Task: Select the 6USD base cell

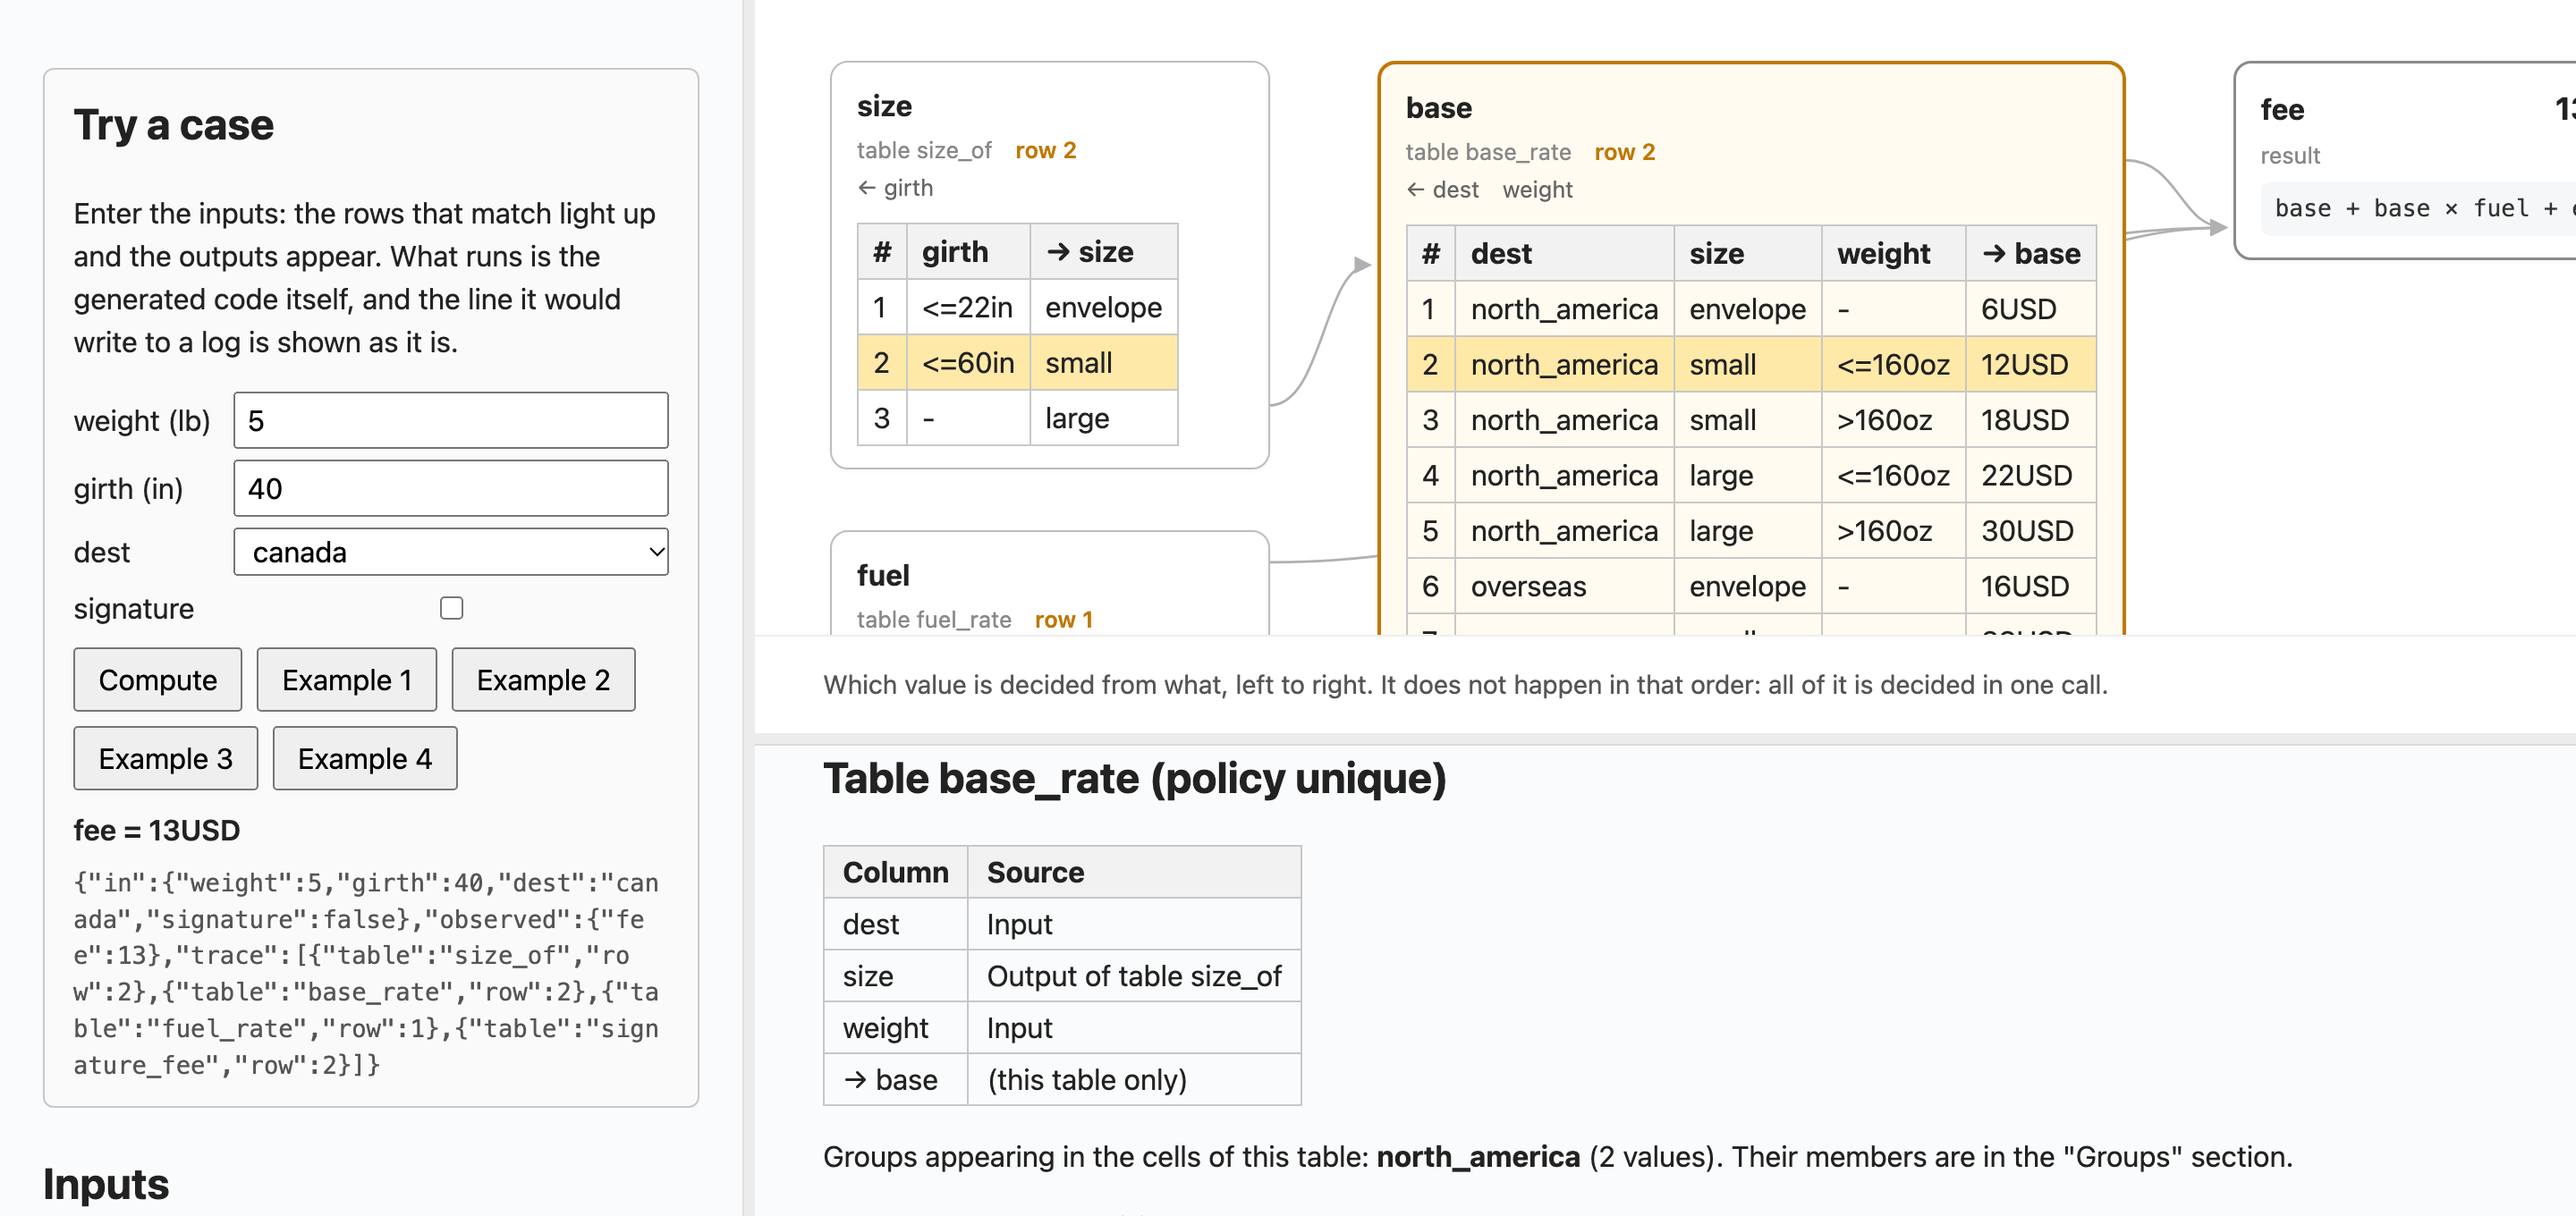Action: pos(2030,309)
